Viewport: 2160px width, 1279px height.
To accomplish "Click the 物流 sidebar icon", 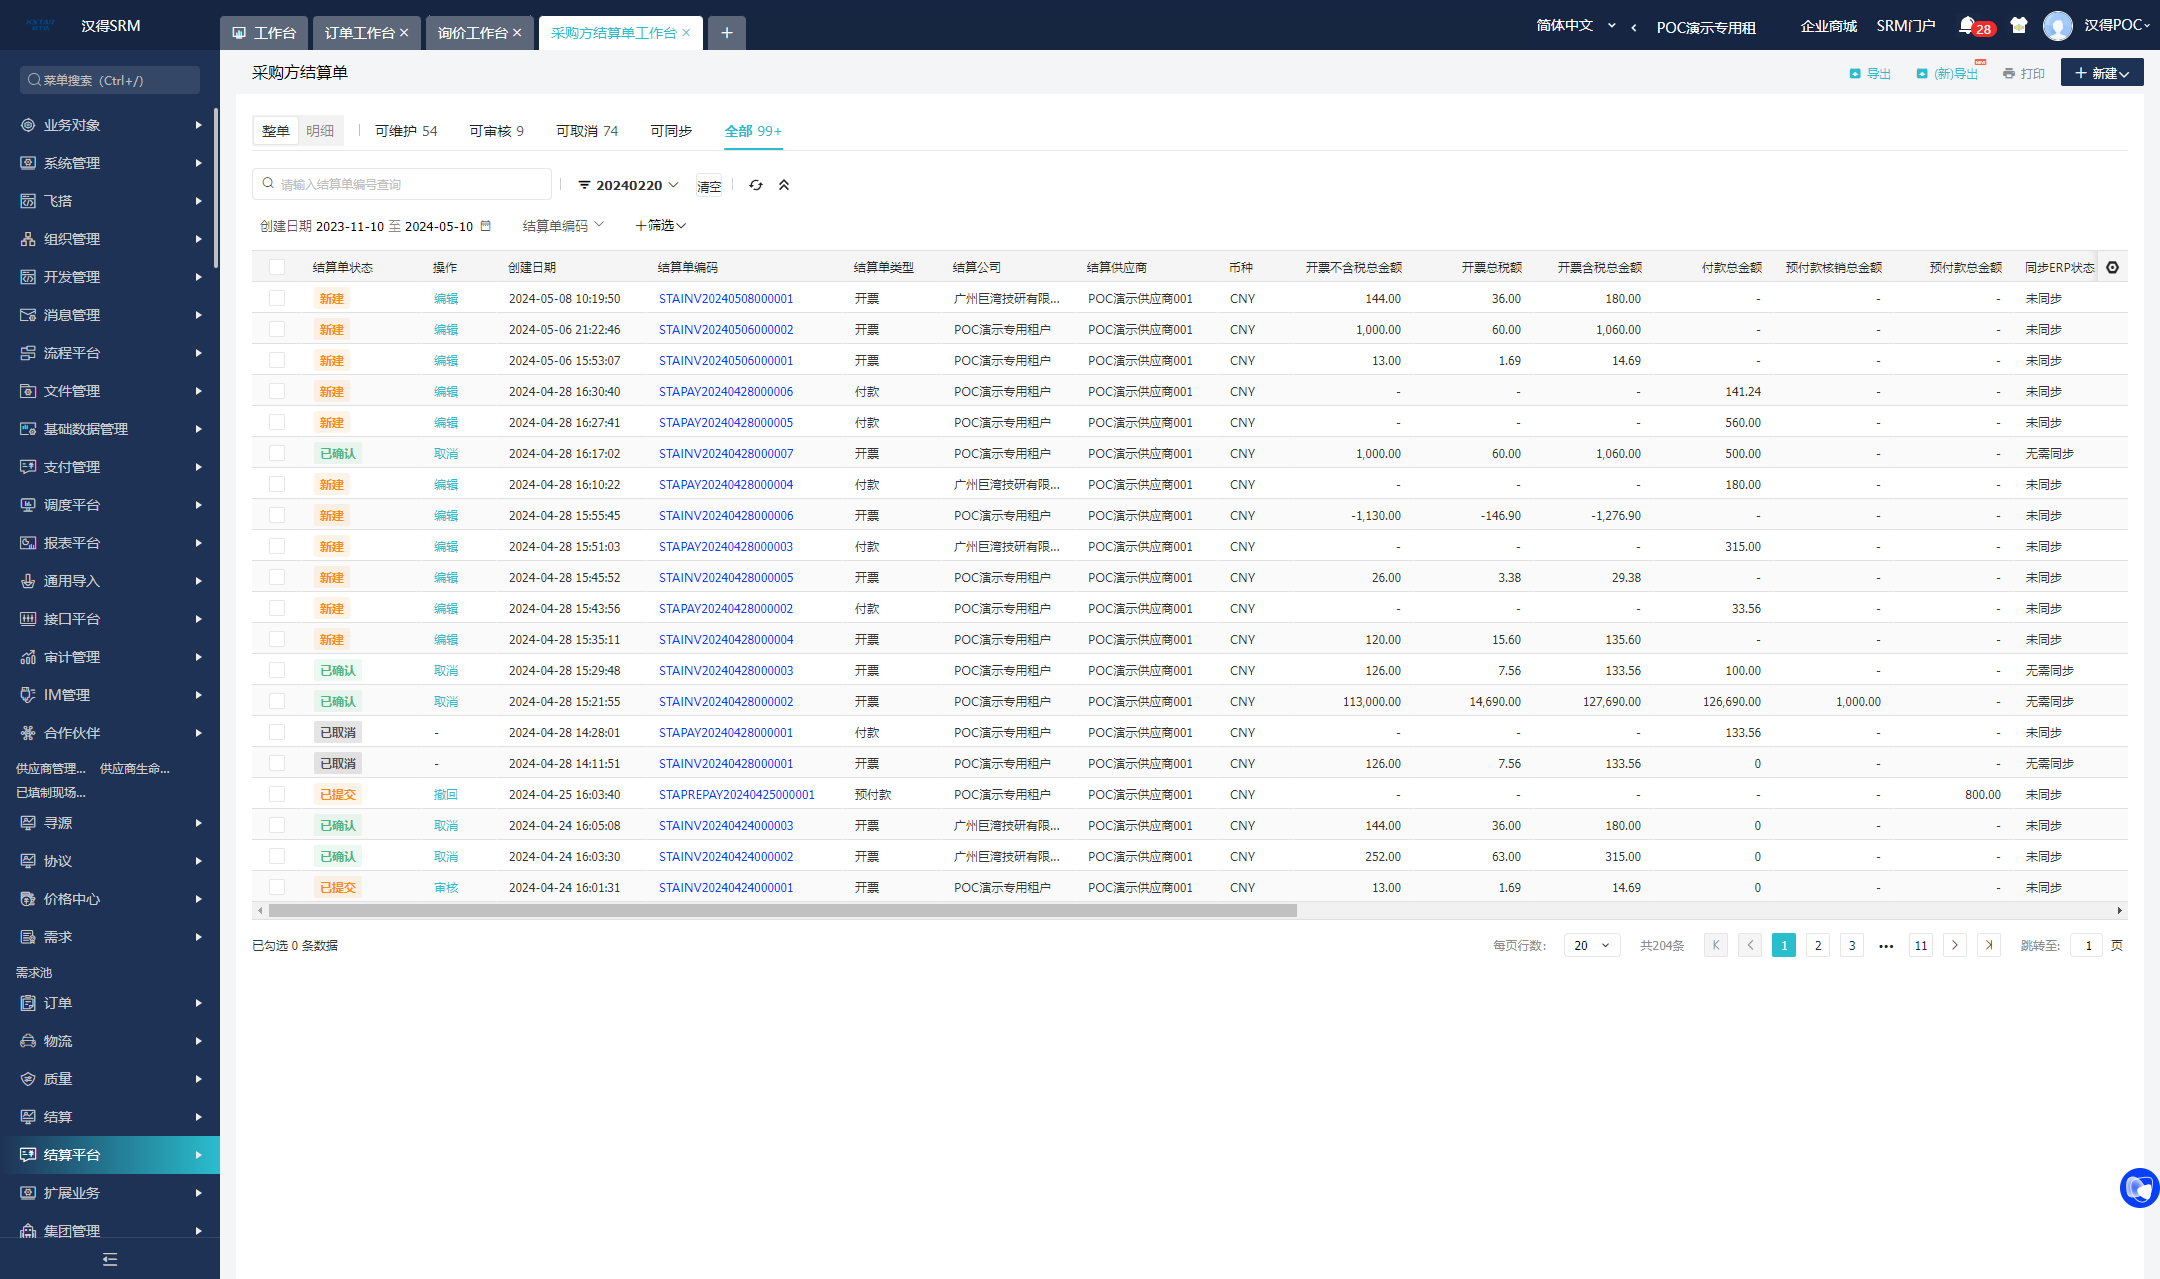I will click(28, 1041).
